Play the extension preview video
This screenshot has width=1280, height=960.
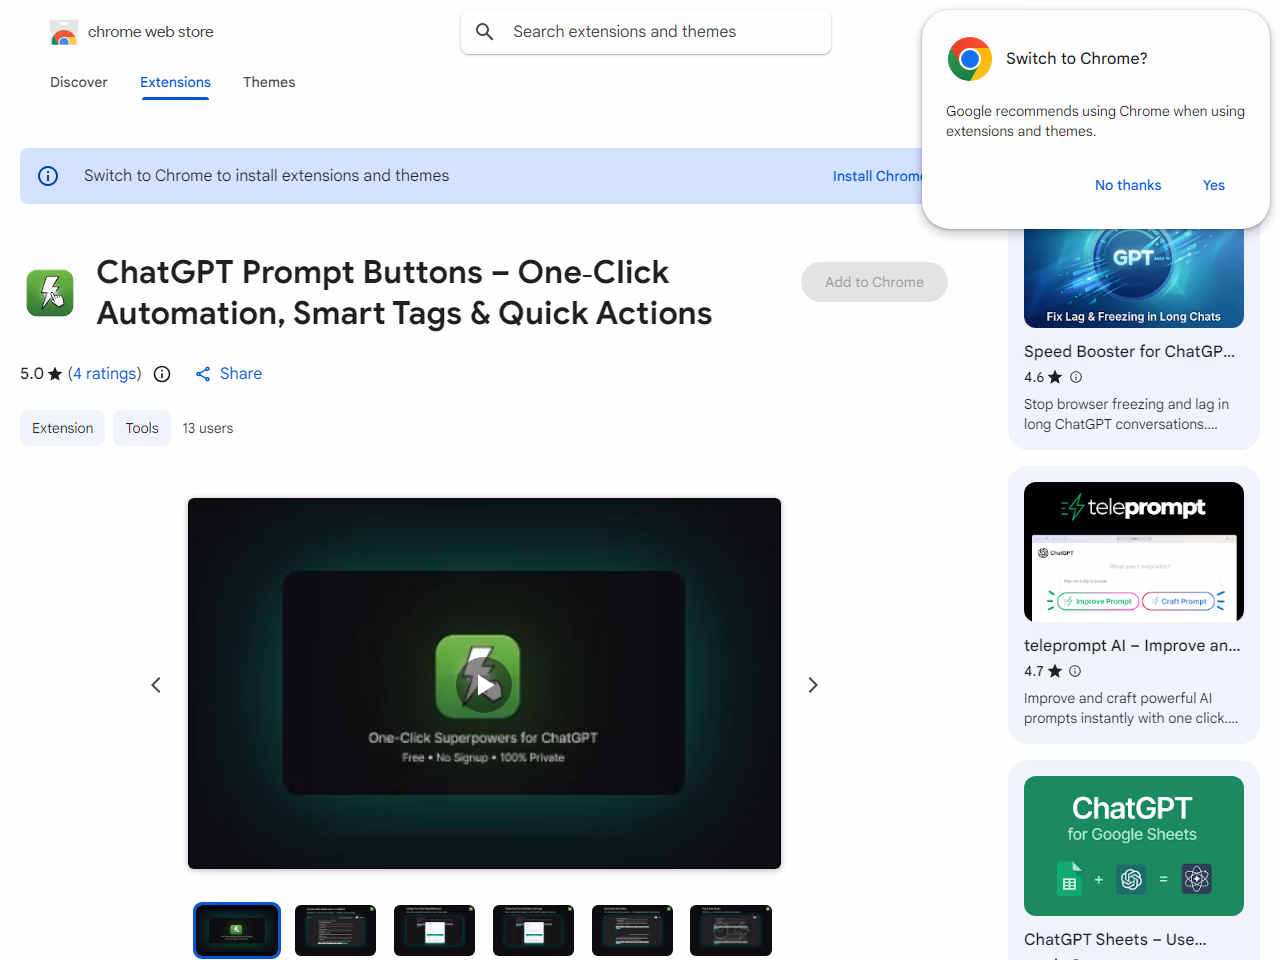(484, 684)
